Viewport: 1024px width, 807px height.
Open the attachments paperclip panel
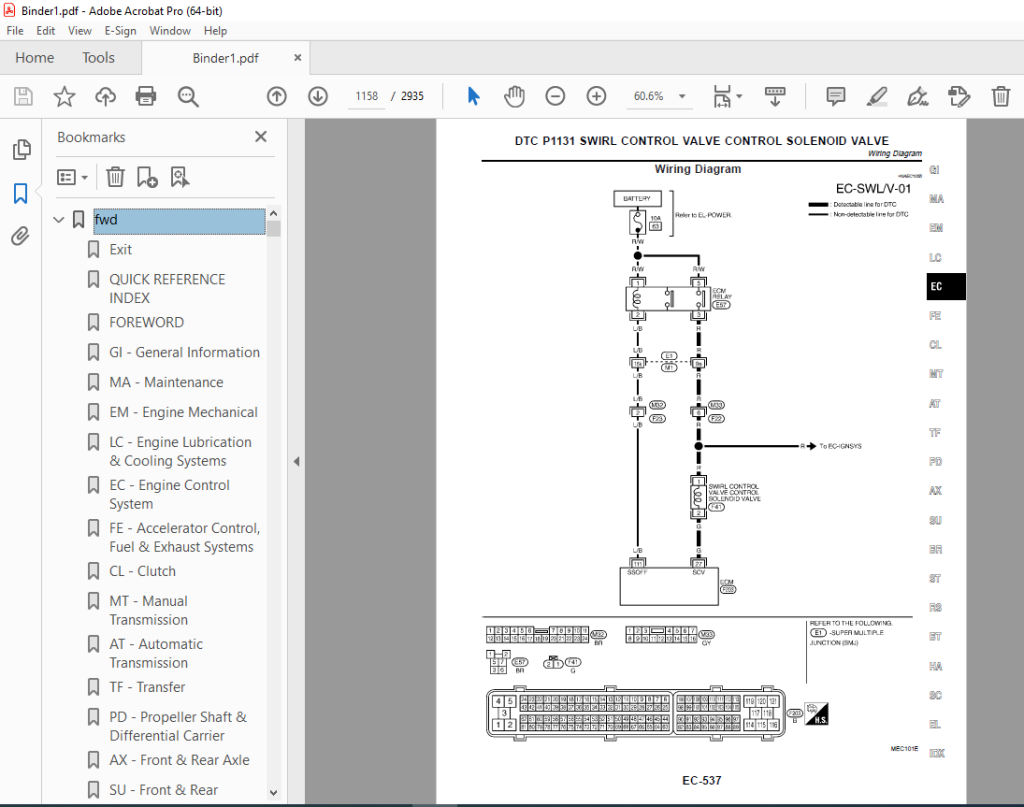[x=21, y=236]
